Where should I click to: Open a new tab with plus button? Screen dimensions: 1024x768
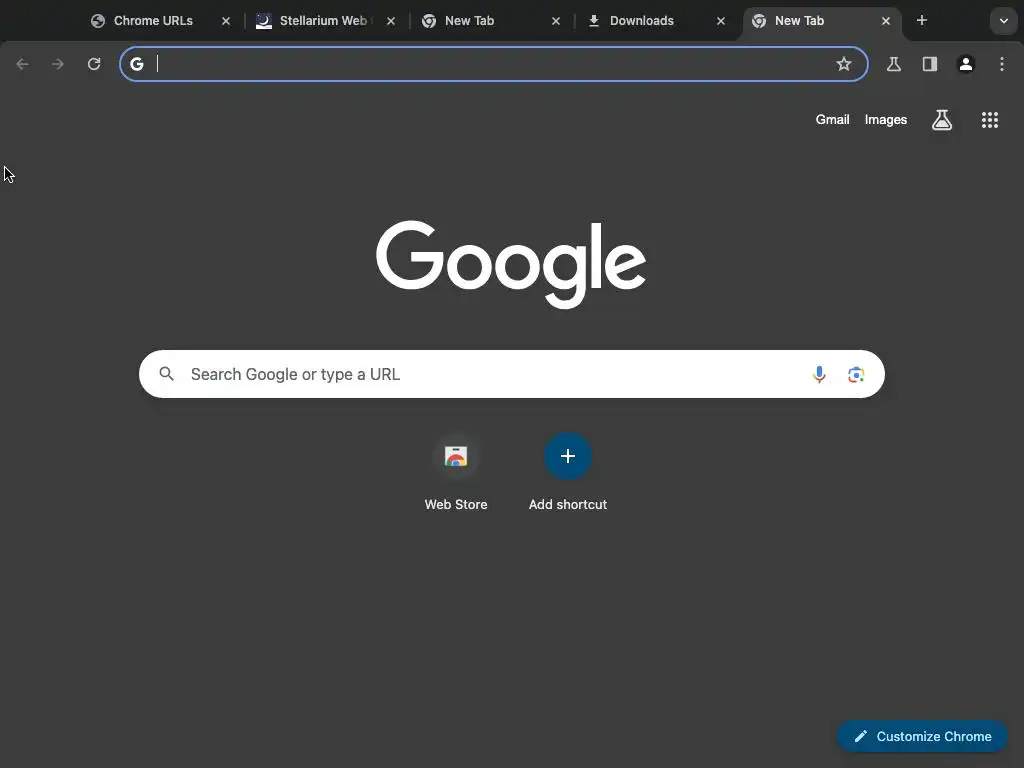point(922,20)
